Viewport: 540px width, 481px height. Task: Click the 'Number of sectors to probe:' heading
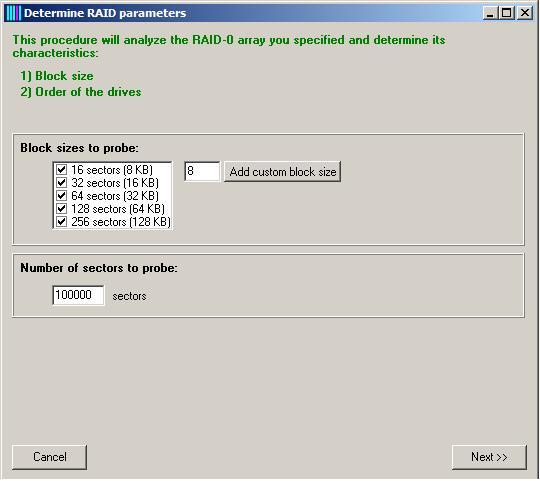coord(99,268)
